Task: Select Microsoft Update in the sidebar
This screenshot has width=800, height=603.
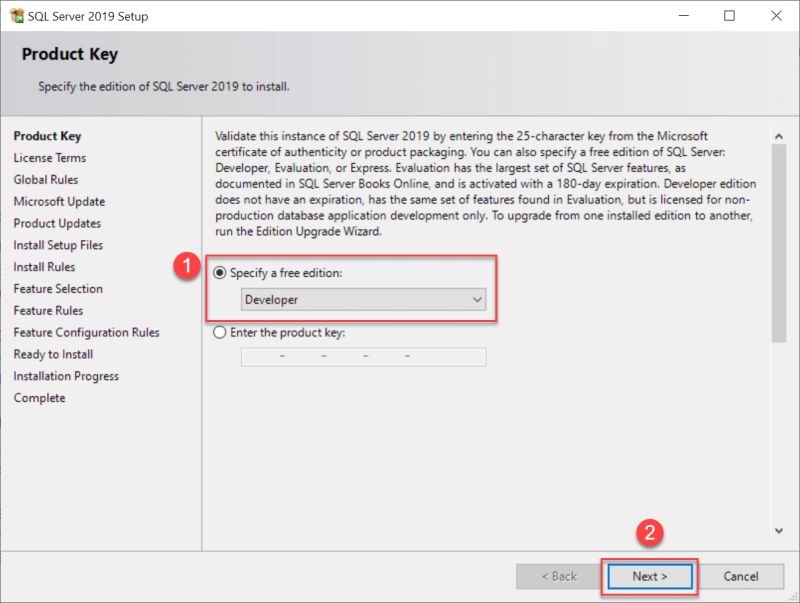Action: click(60, 202)
